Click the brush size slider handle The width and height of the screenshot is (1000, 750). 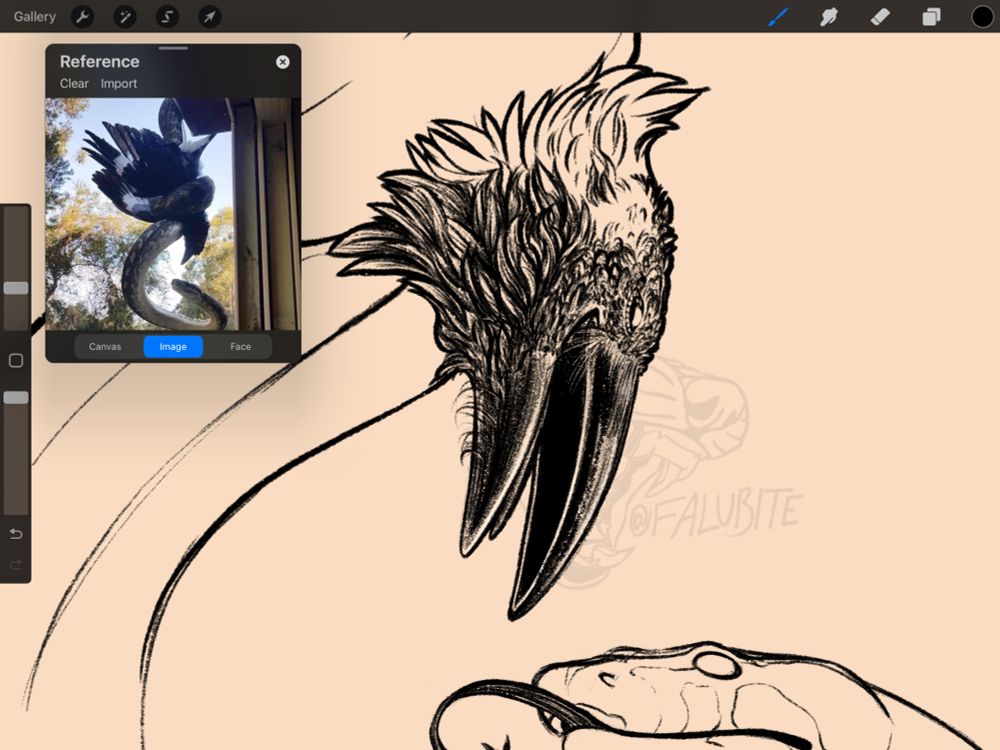tap(16, 288)
